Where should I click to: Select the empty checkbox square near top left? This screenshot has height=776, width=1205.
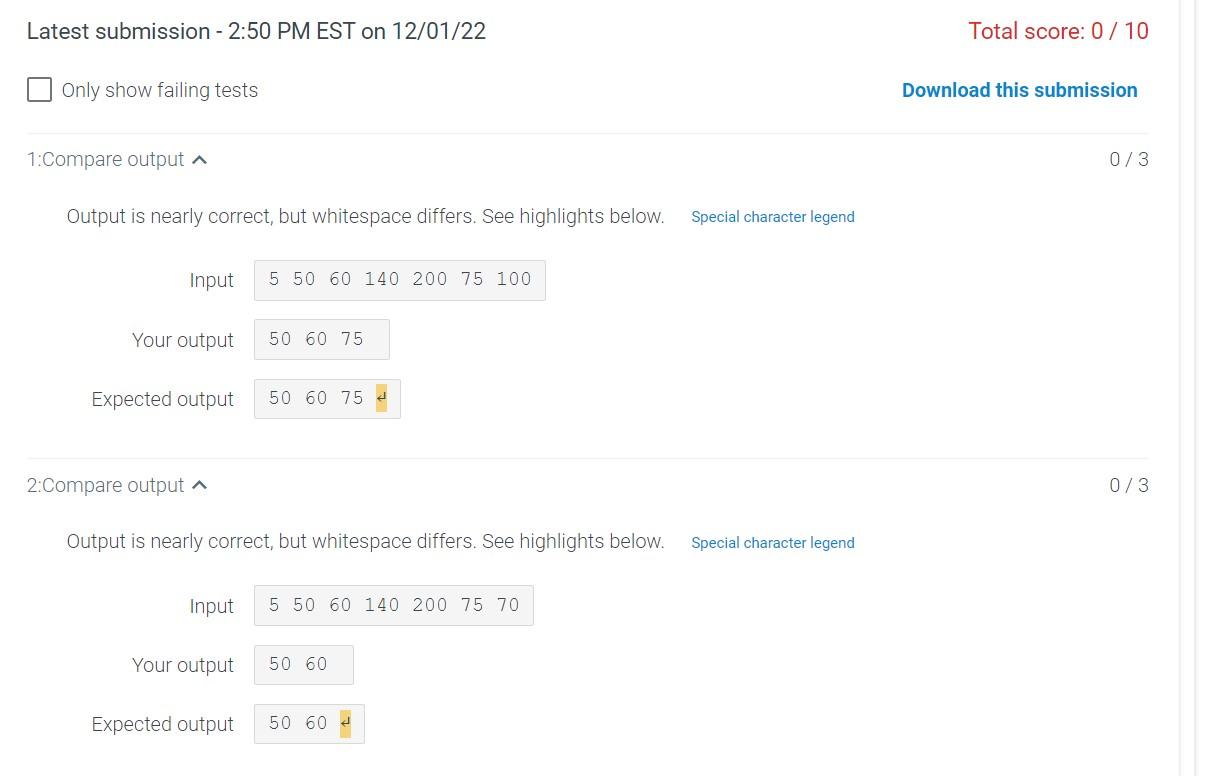point(39,89)
